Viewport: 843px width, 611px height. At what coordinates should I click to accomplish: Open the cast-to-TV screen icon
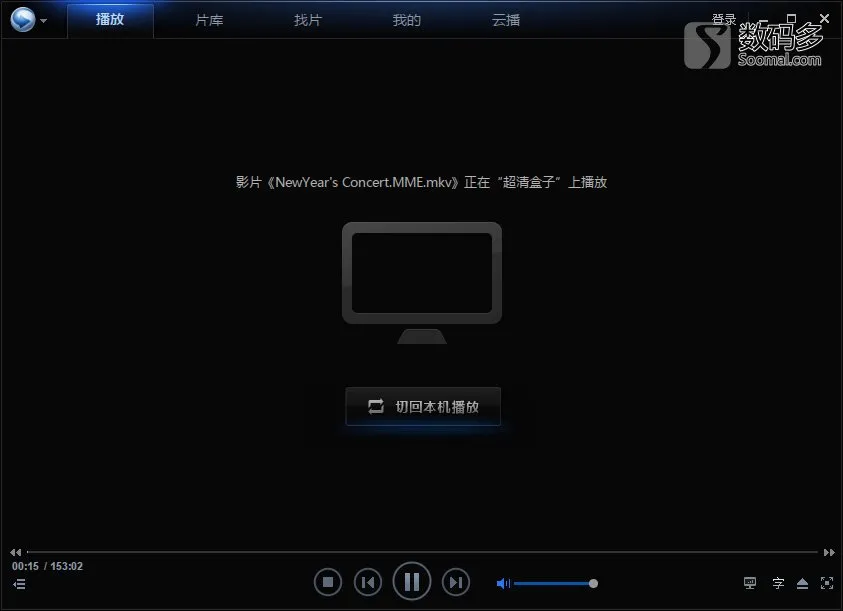coord(749,583)
